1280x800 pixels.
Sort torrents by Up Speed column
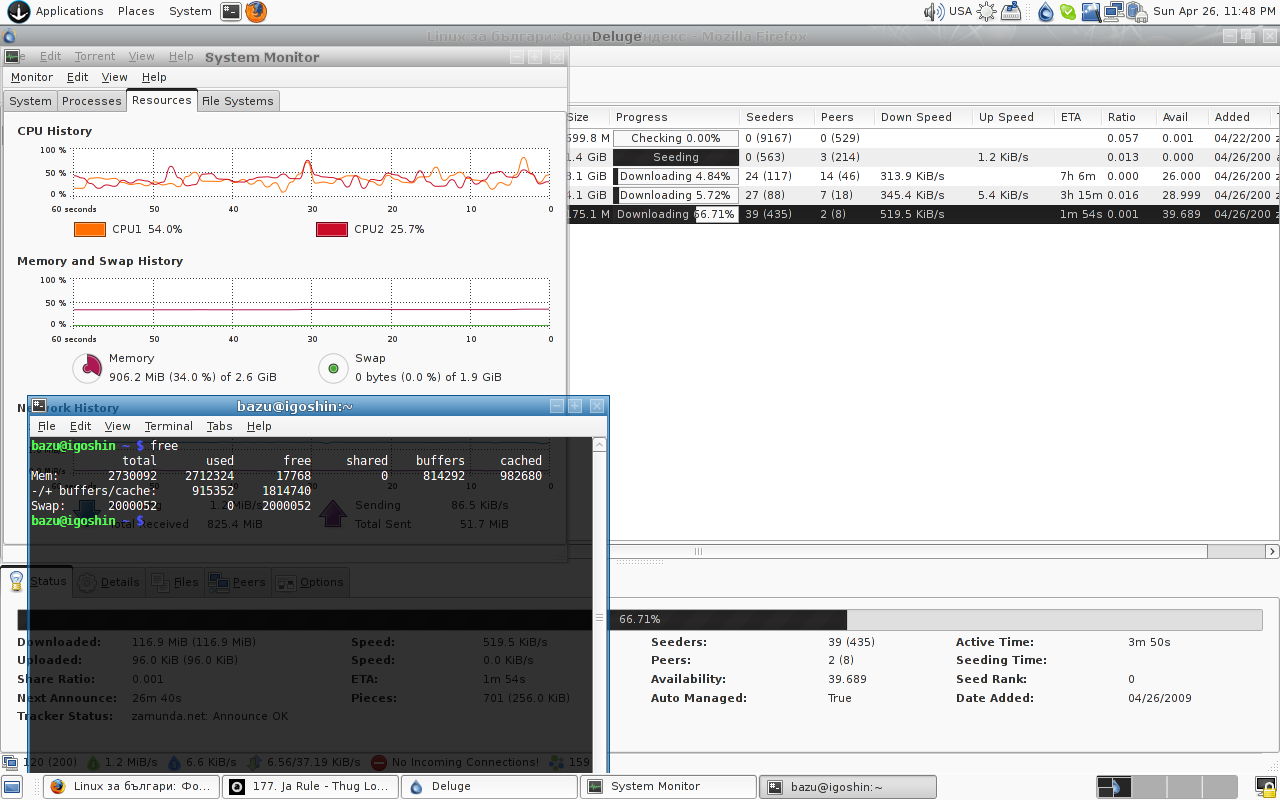click(x=1013, y=117)
